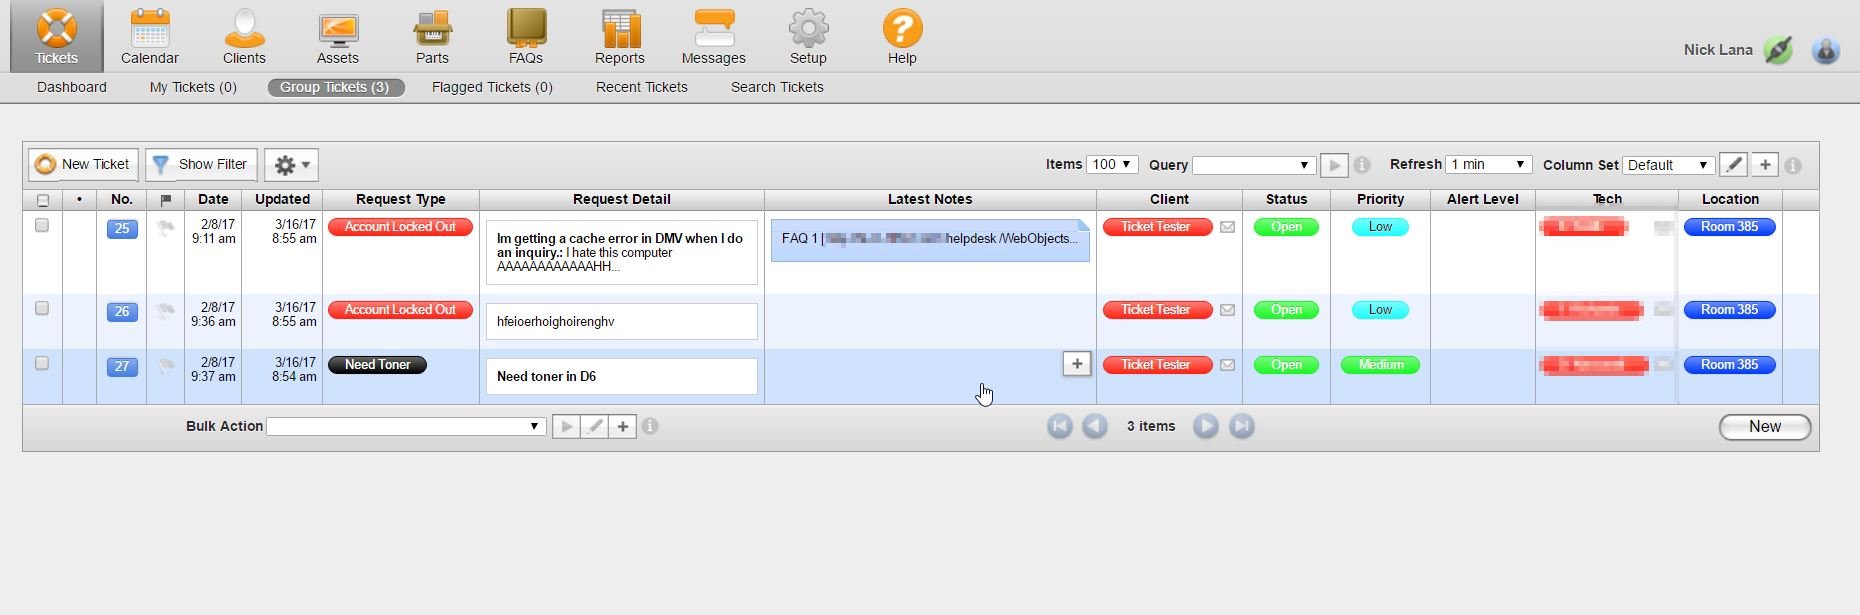
Task: Open ticket number 26
Action: tap(122, 312)
